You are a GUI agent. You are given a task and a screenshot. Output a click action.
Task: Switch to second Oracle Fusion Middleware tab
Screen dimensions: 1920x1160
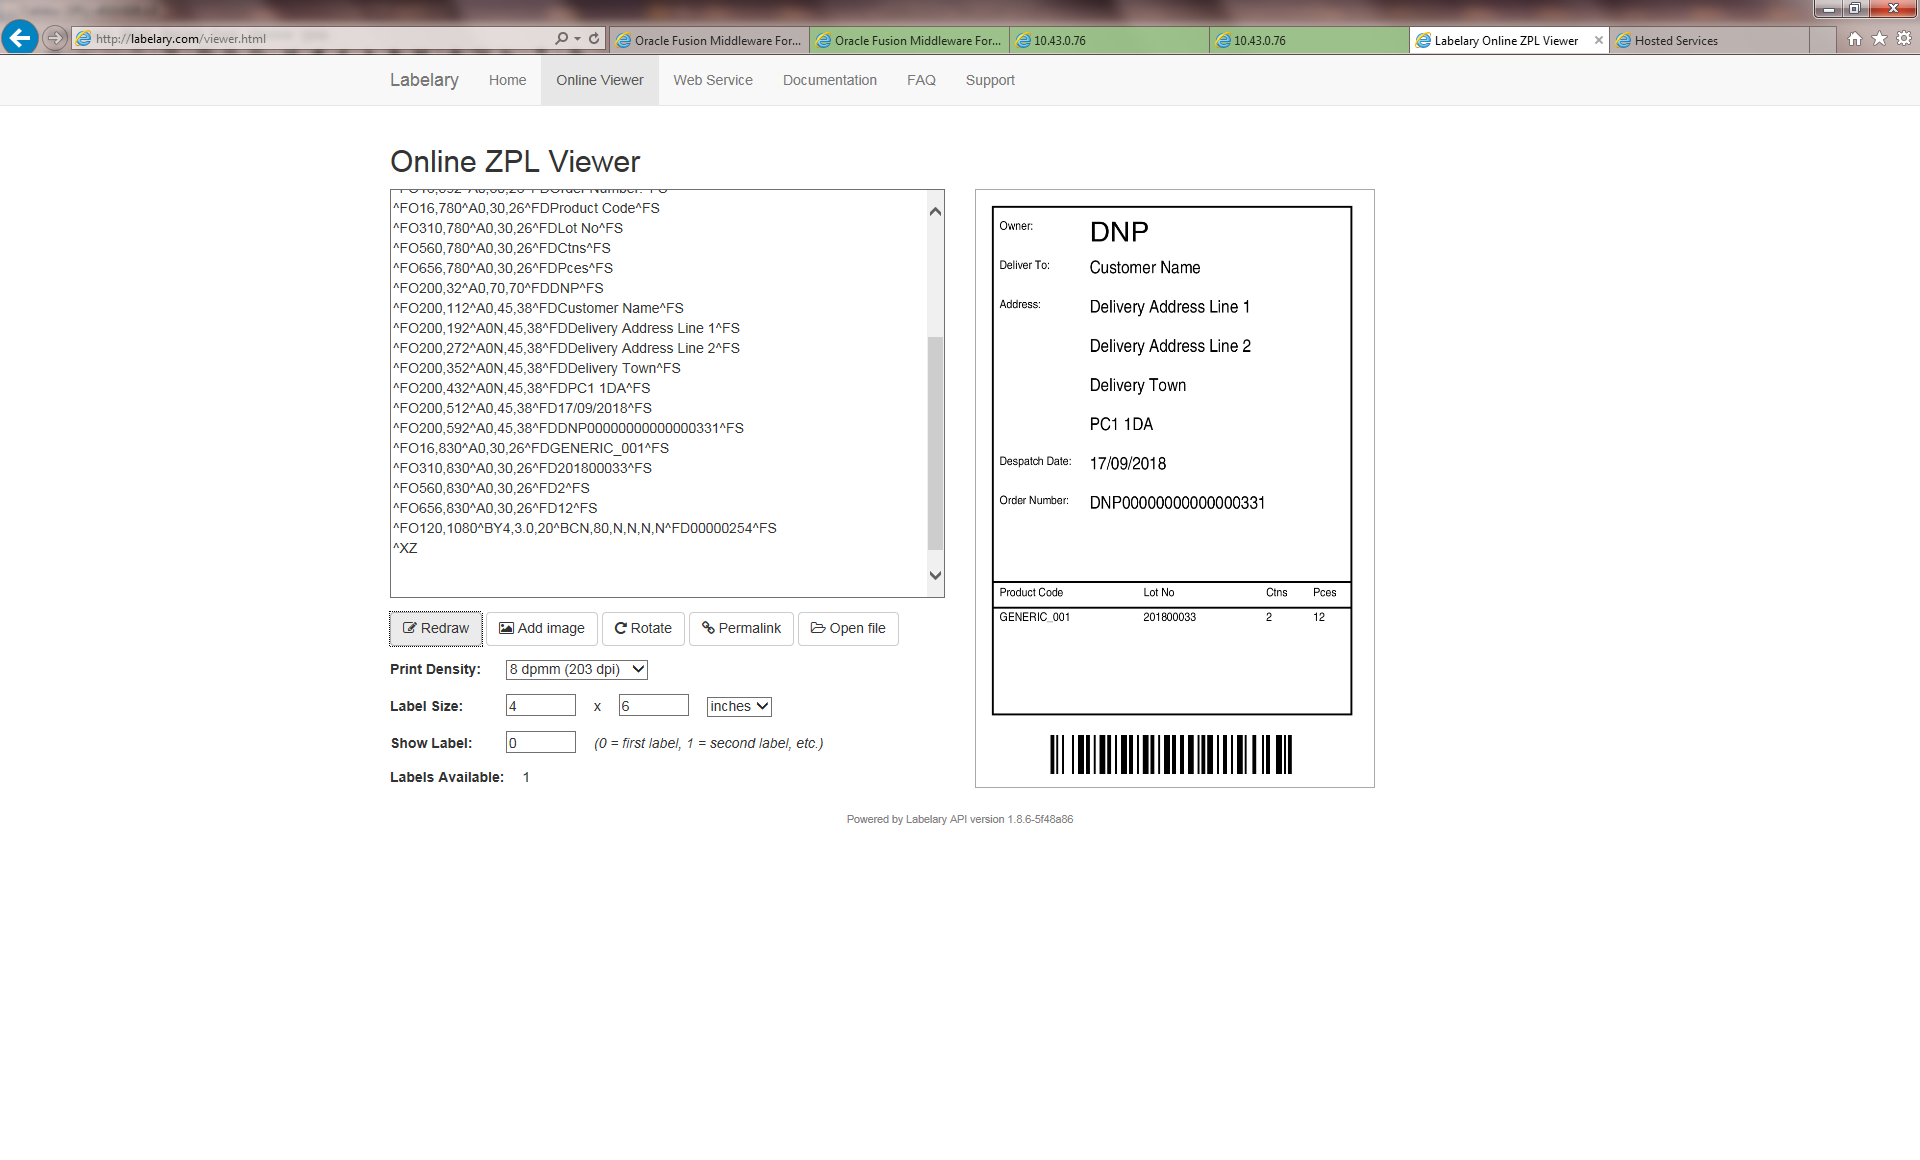tap(909, 40)
